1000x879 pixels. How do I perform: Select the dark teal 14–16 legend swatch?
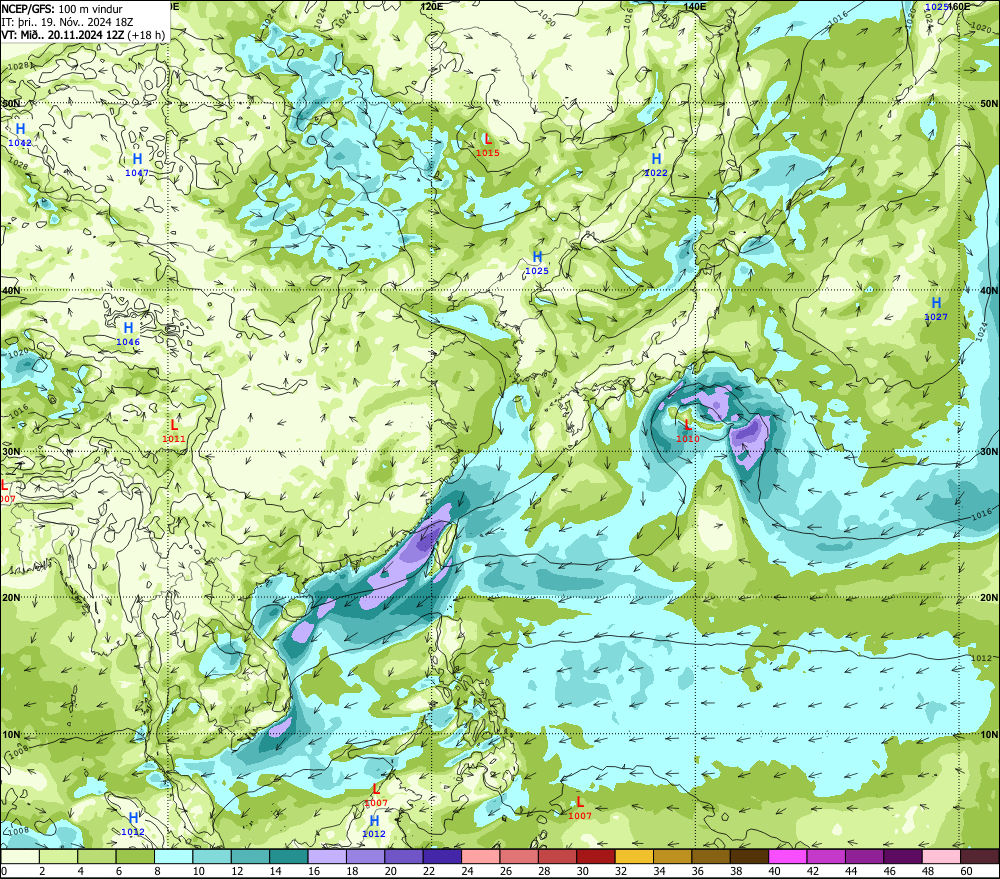coord(289,856)
